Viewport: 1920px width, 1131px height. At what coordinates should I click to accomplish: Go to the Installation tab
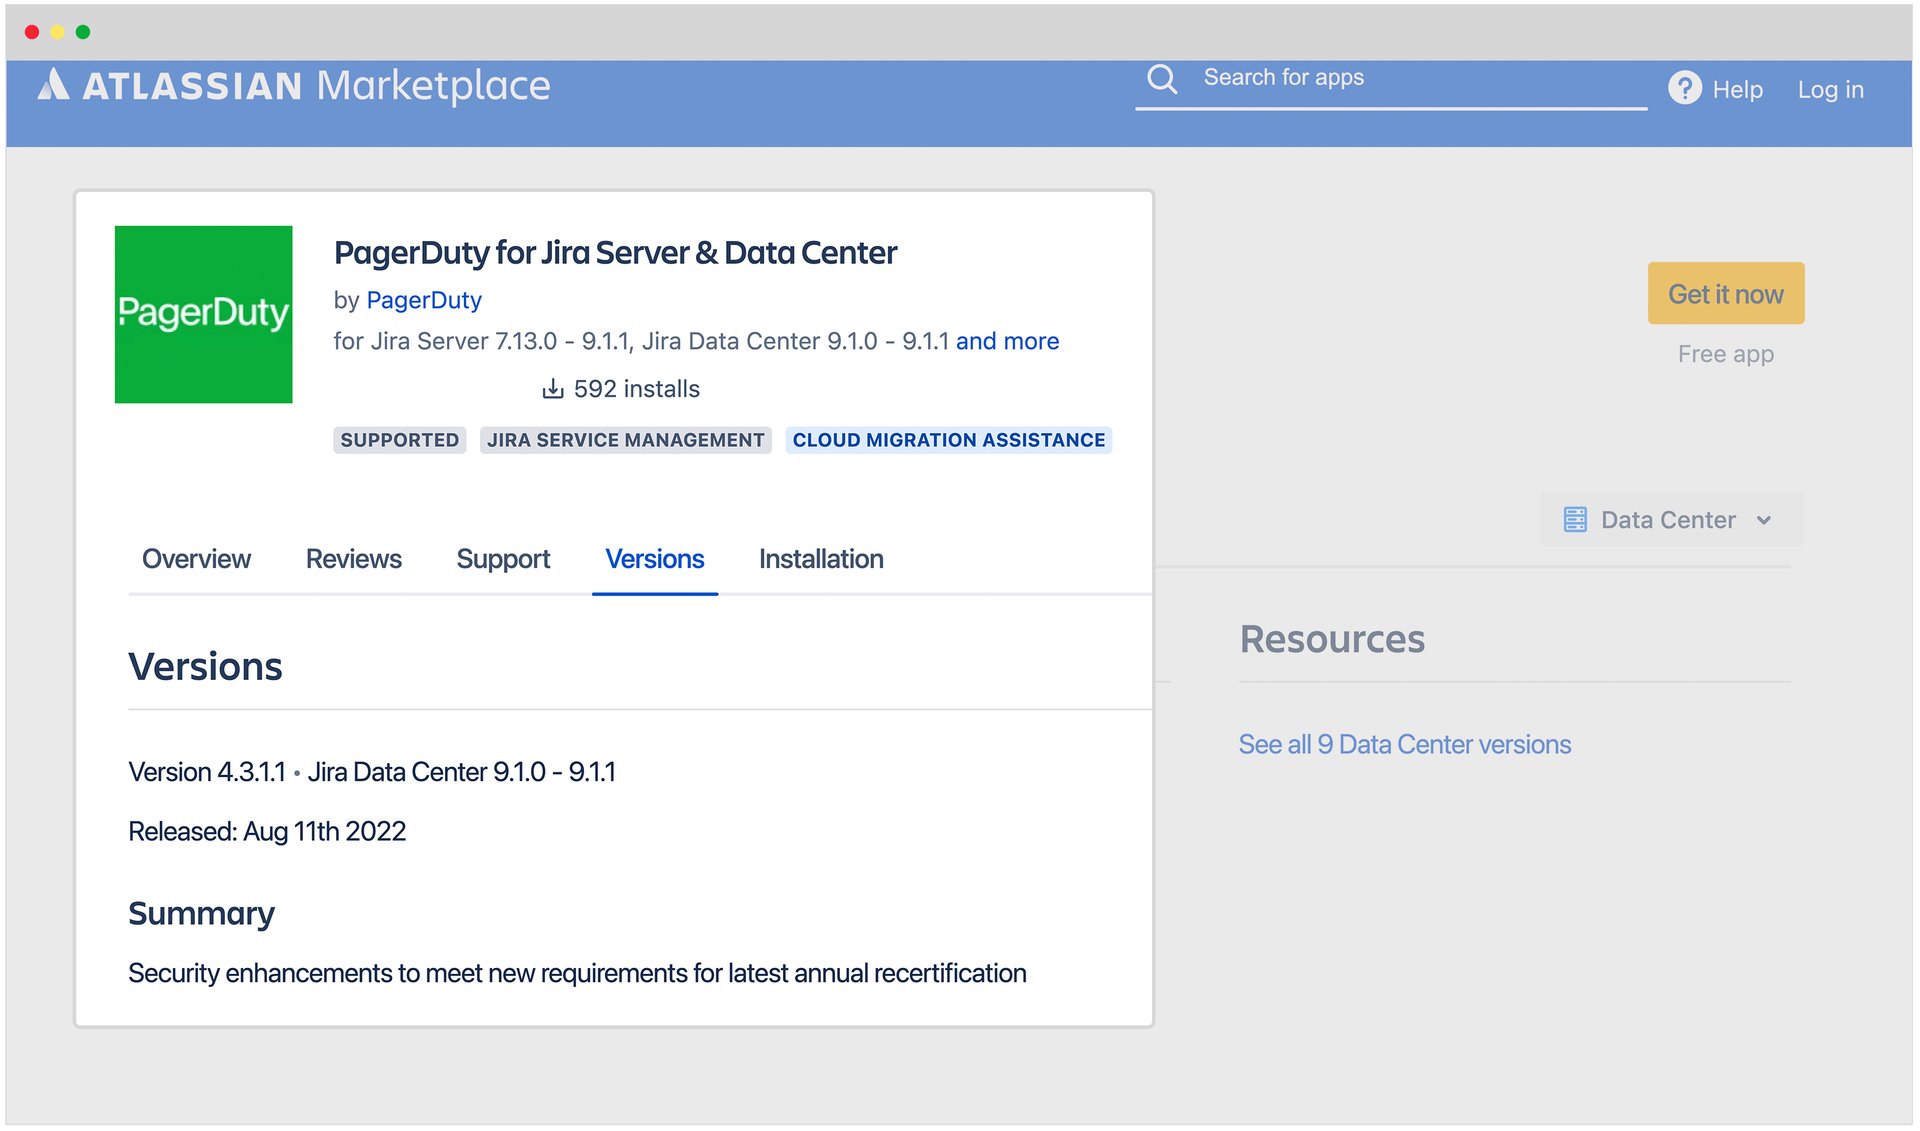820,559
